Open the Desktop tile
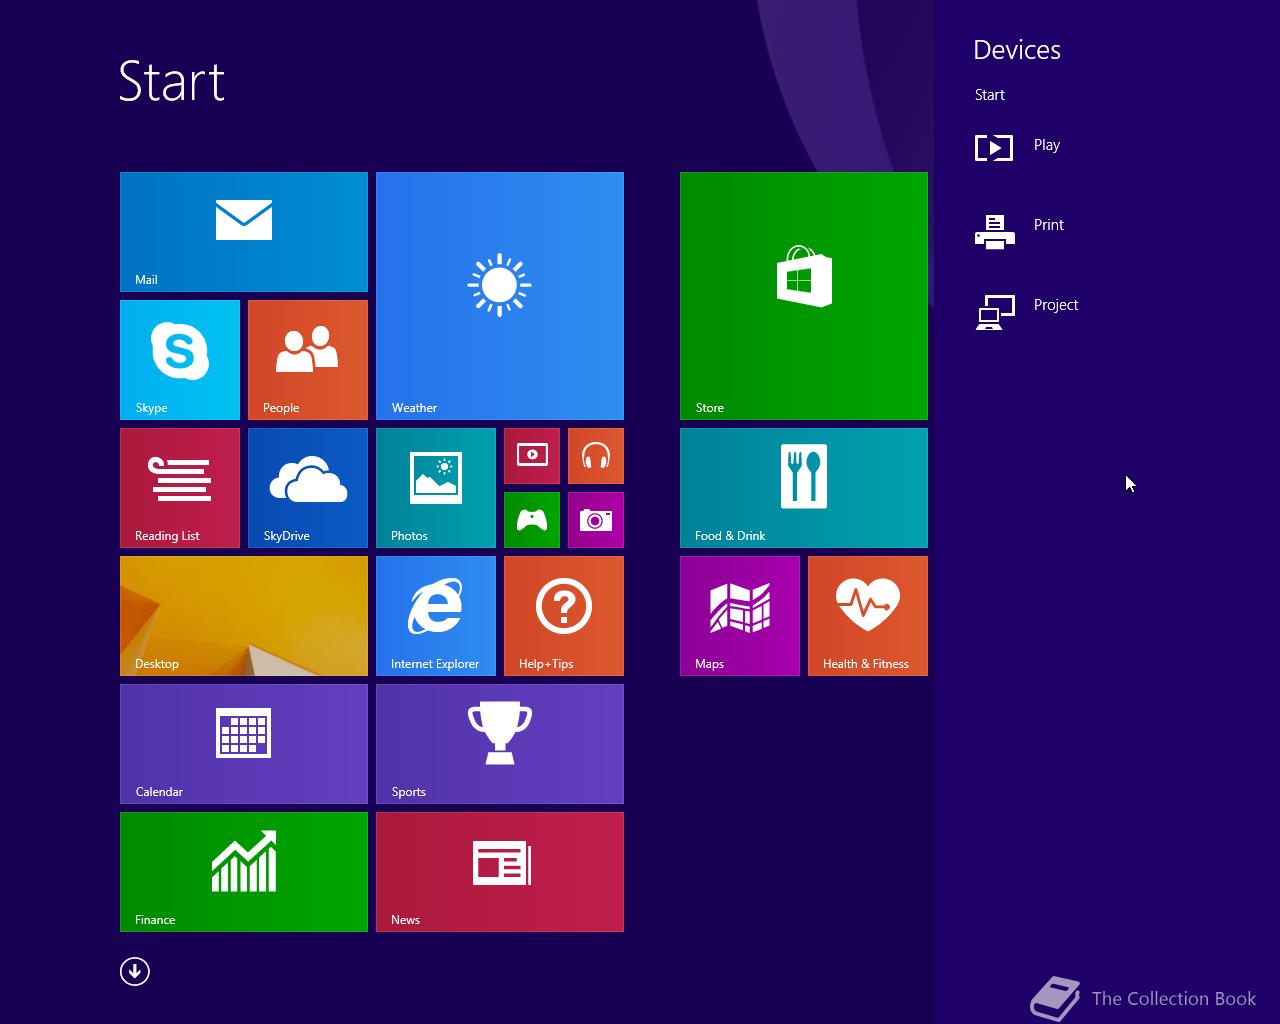Viewport: 1280px width, 1024px height. tap(244, 616)
